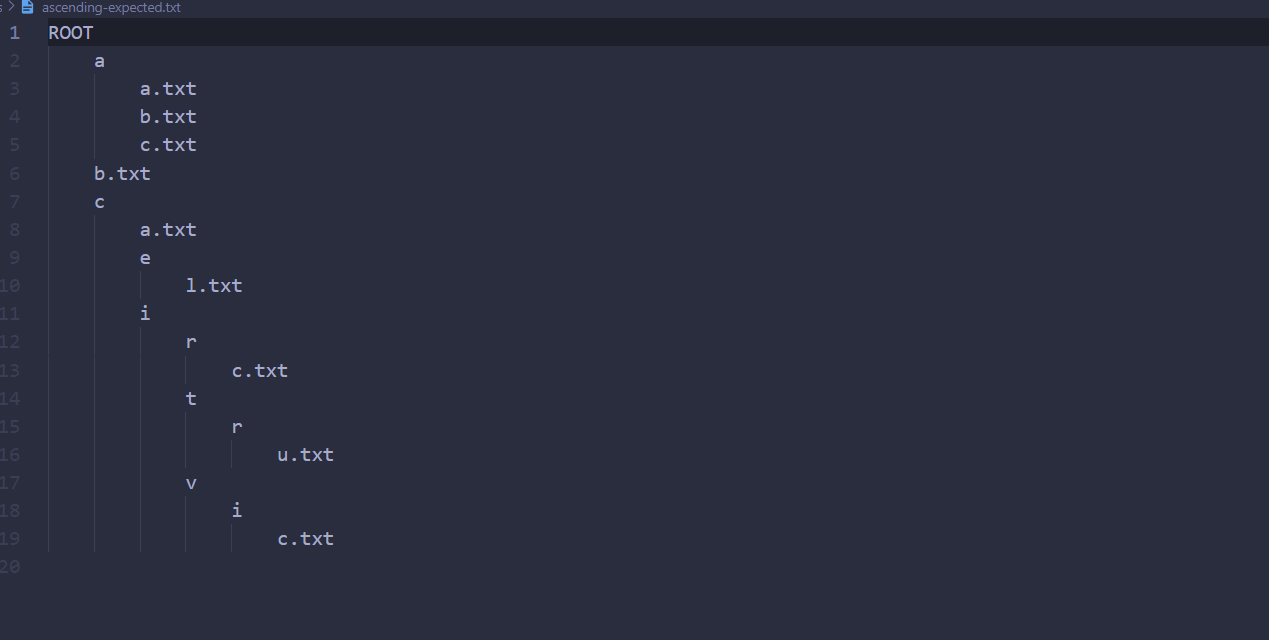This screenshot has width=1269, height=640.
Task: Place cursor on the ROOT line
Action: click(x=71, y=33)
